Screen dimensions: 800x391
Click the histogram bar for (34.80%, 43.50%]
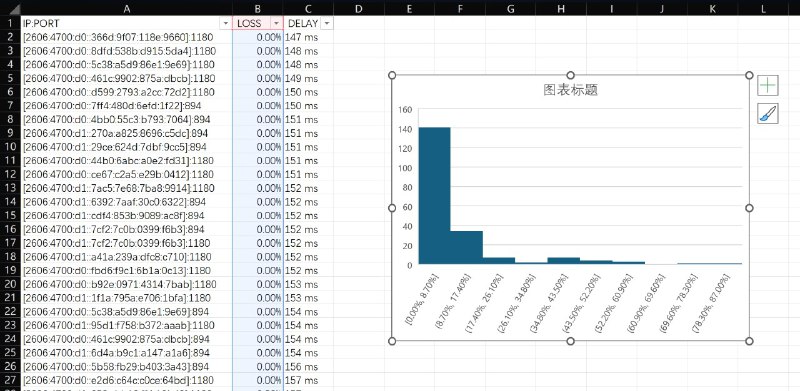click(564, 260)
